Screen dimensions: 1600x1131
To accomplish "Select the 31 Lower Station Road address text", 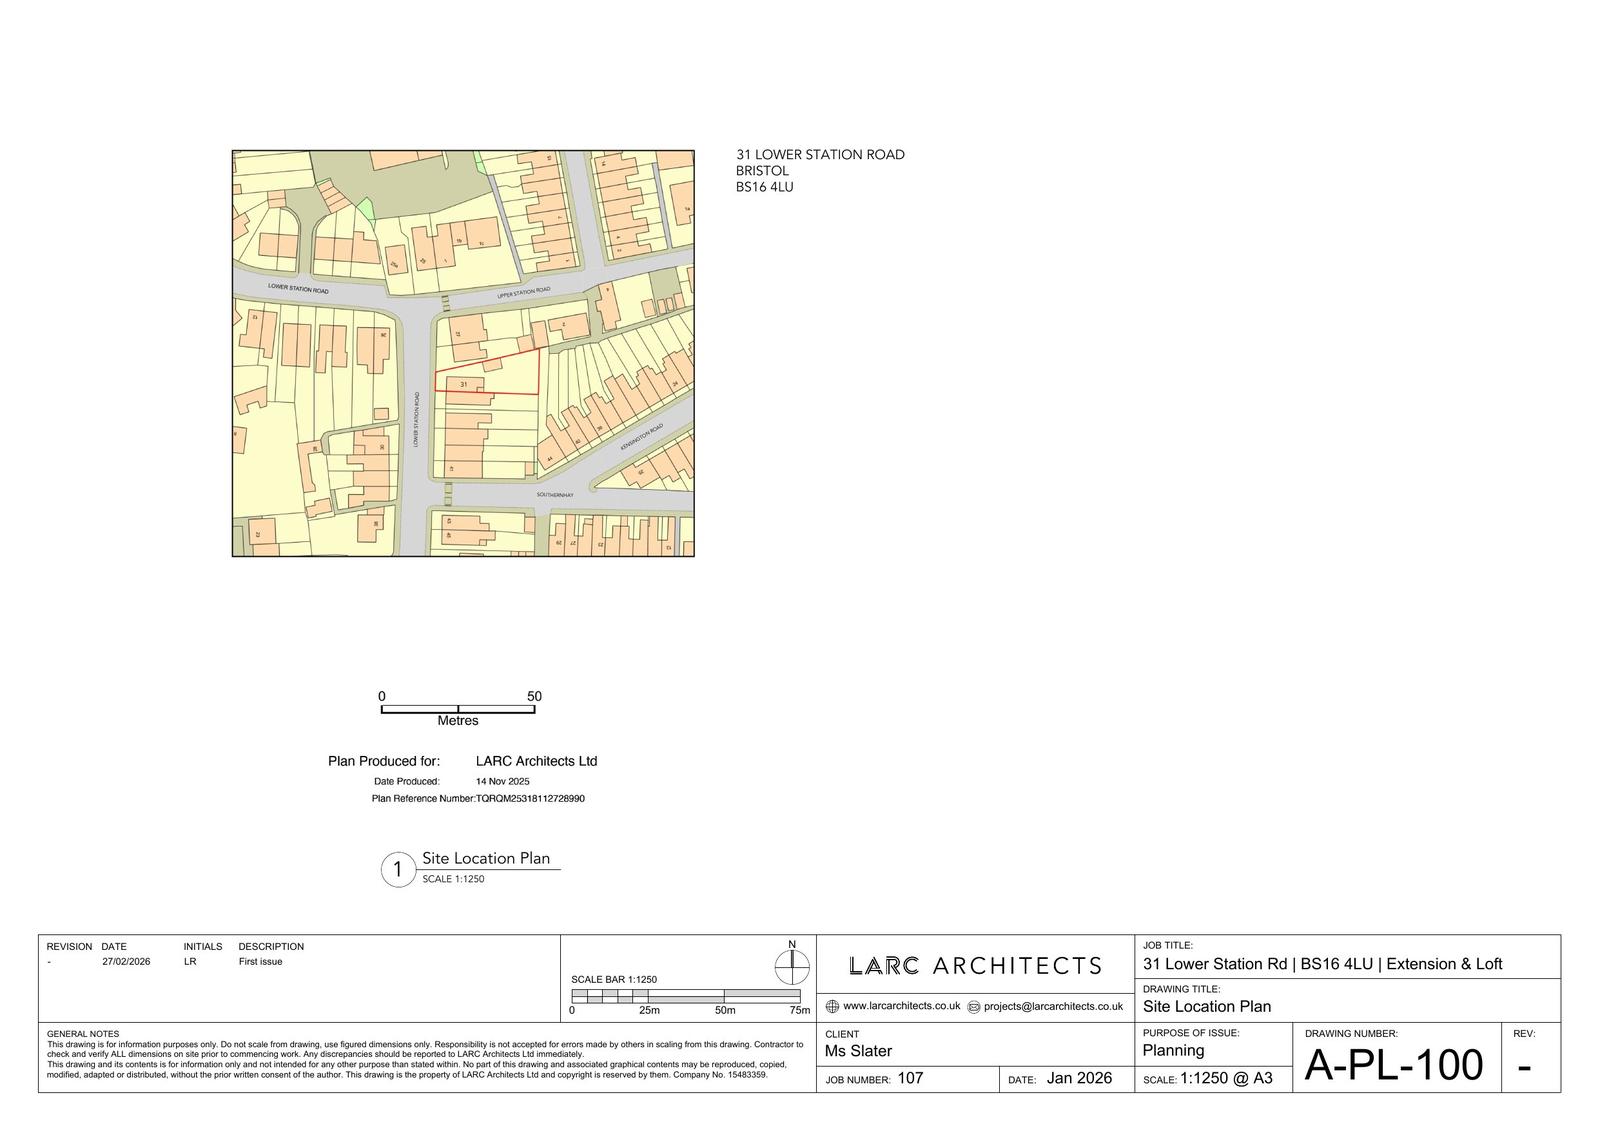I will 820,155.
